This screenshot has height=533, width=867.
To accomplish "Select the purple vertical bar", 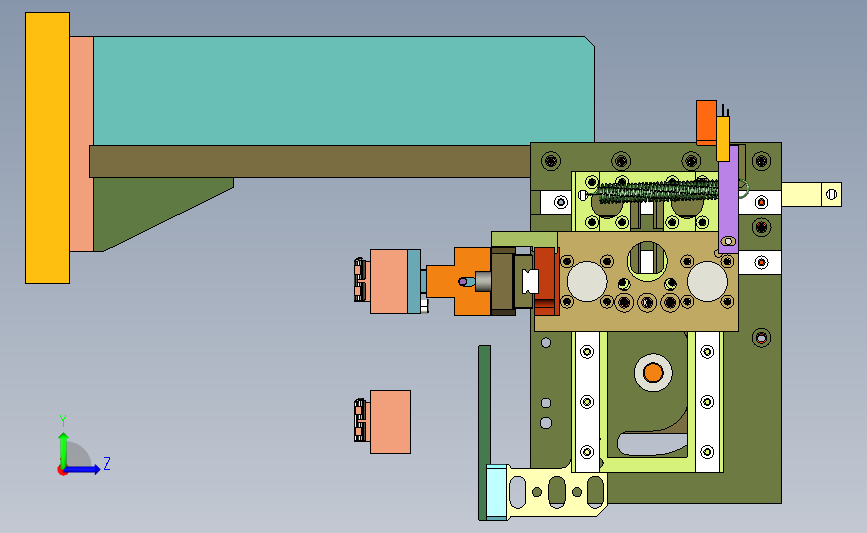I will pos(728,199).
